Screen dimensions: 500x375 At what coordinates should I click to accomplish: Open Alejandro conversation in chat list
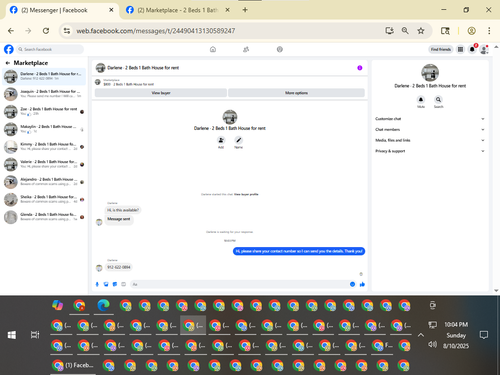[x=44, y=182]
